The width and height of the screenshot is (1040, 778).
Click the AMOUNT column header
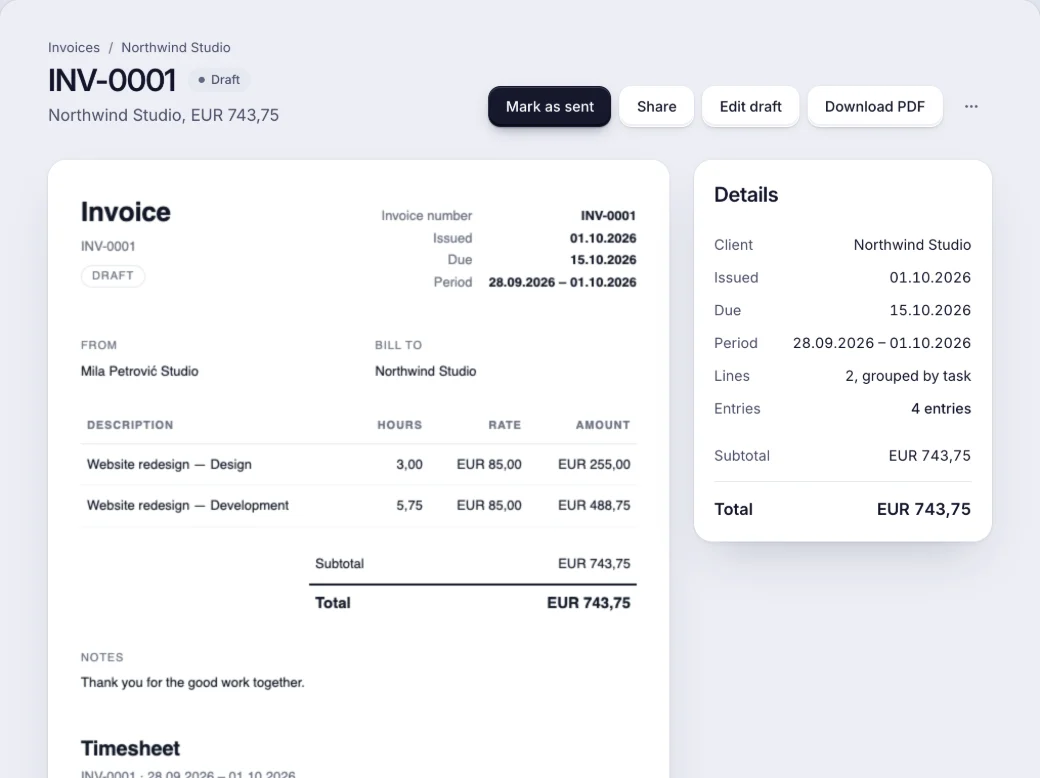pos(602,424)
